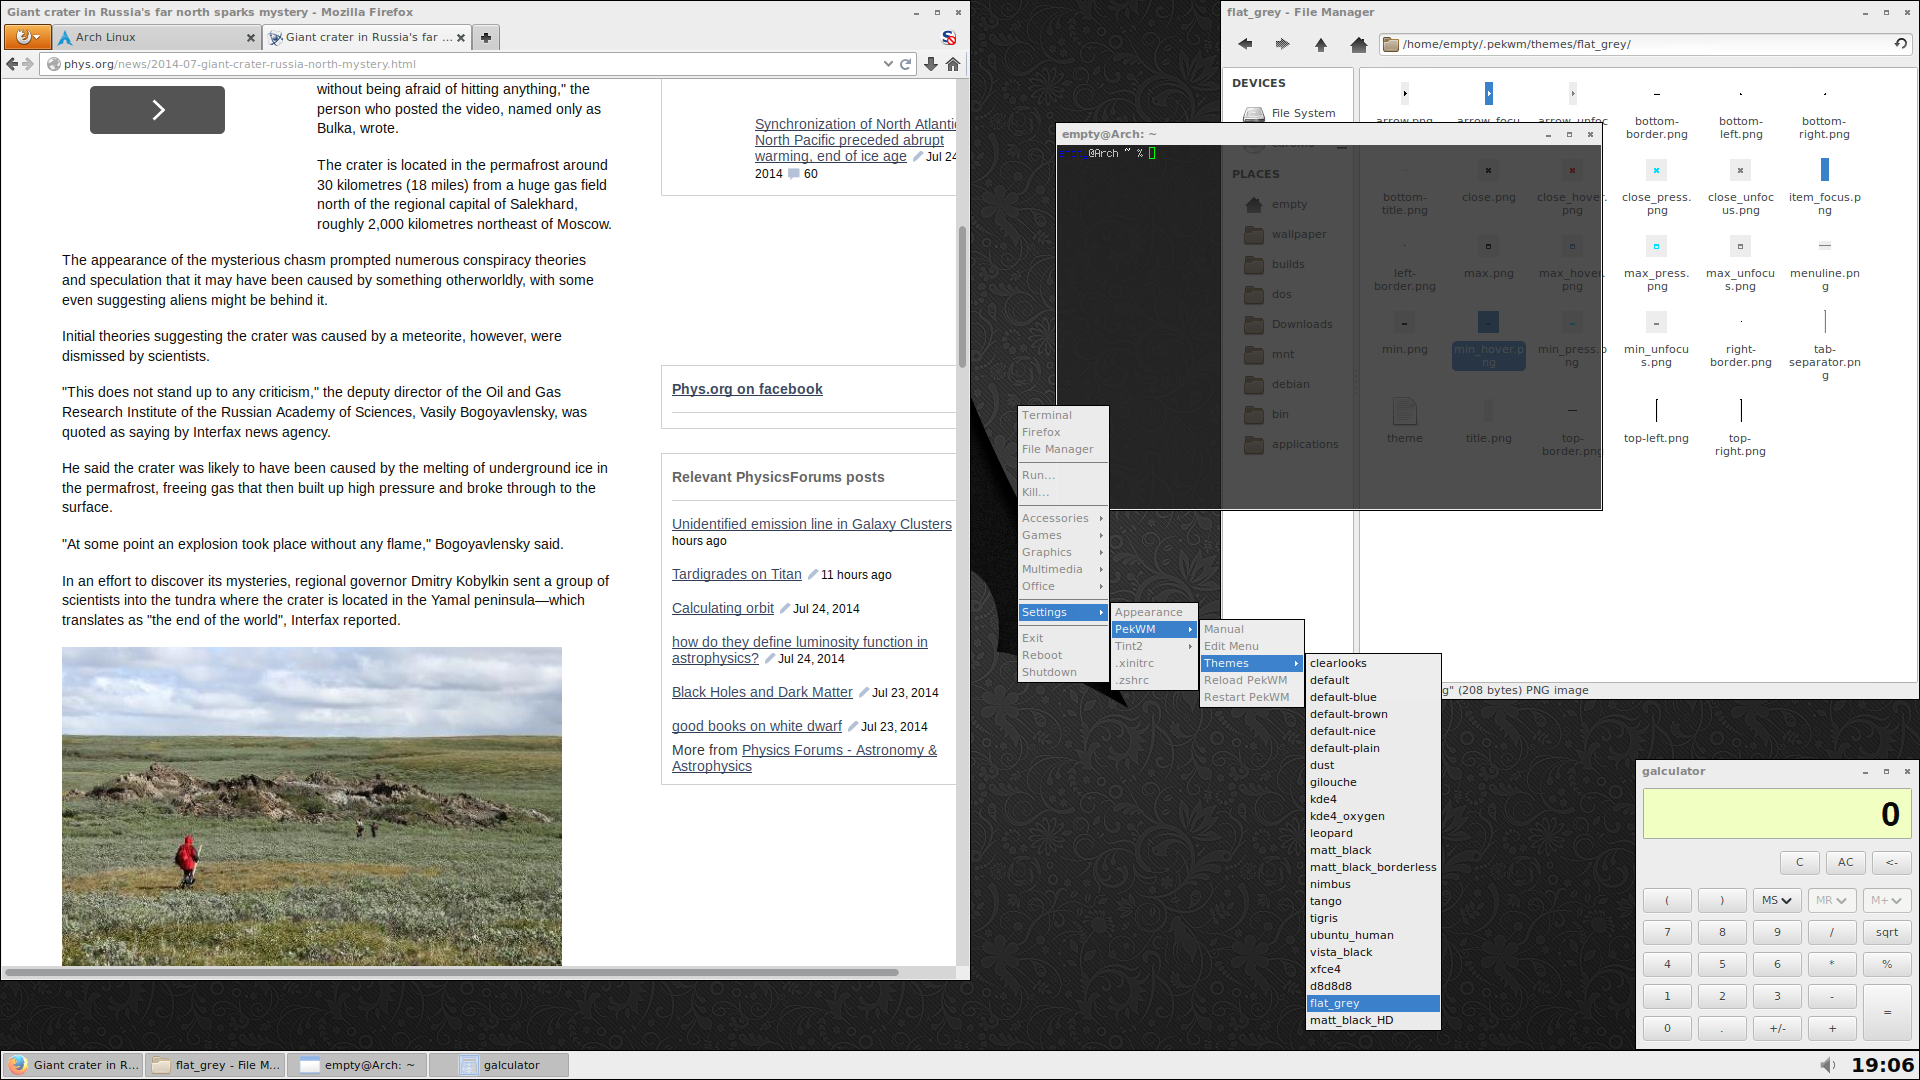
Task: Click calculator equals button
Action: 1887,1012
